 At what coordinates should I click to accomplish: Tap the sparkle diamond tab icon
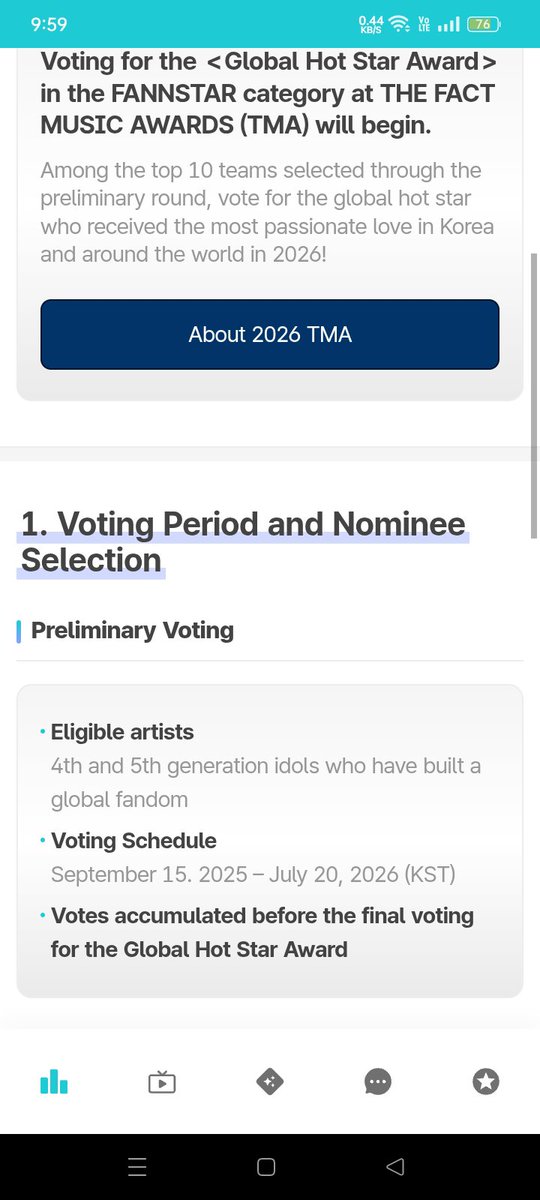tap(270, 1081)
